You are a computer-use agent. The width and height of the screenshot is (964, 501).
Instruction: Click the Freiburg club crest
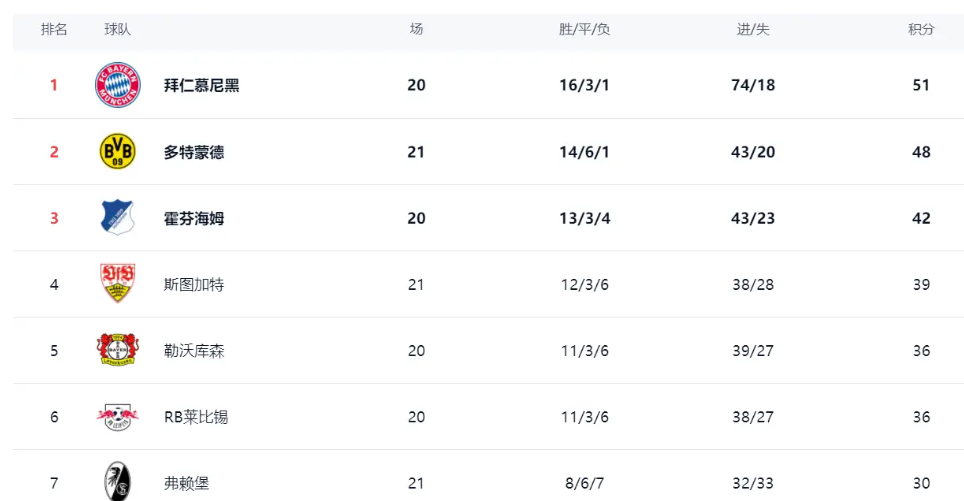117,482
